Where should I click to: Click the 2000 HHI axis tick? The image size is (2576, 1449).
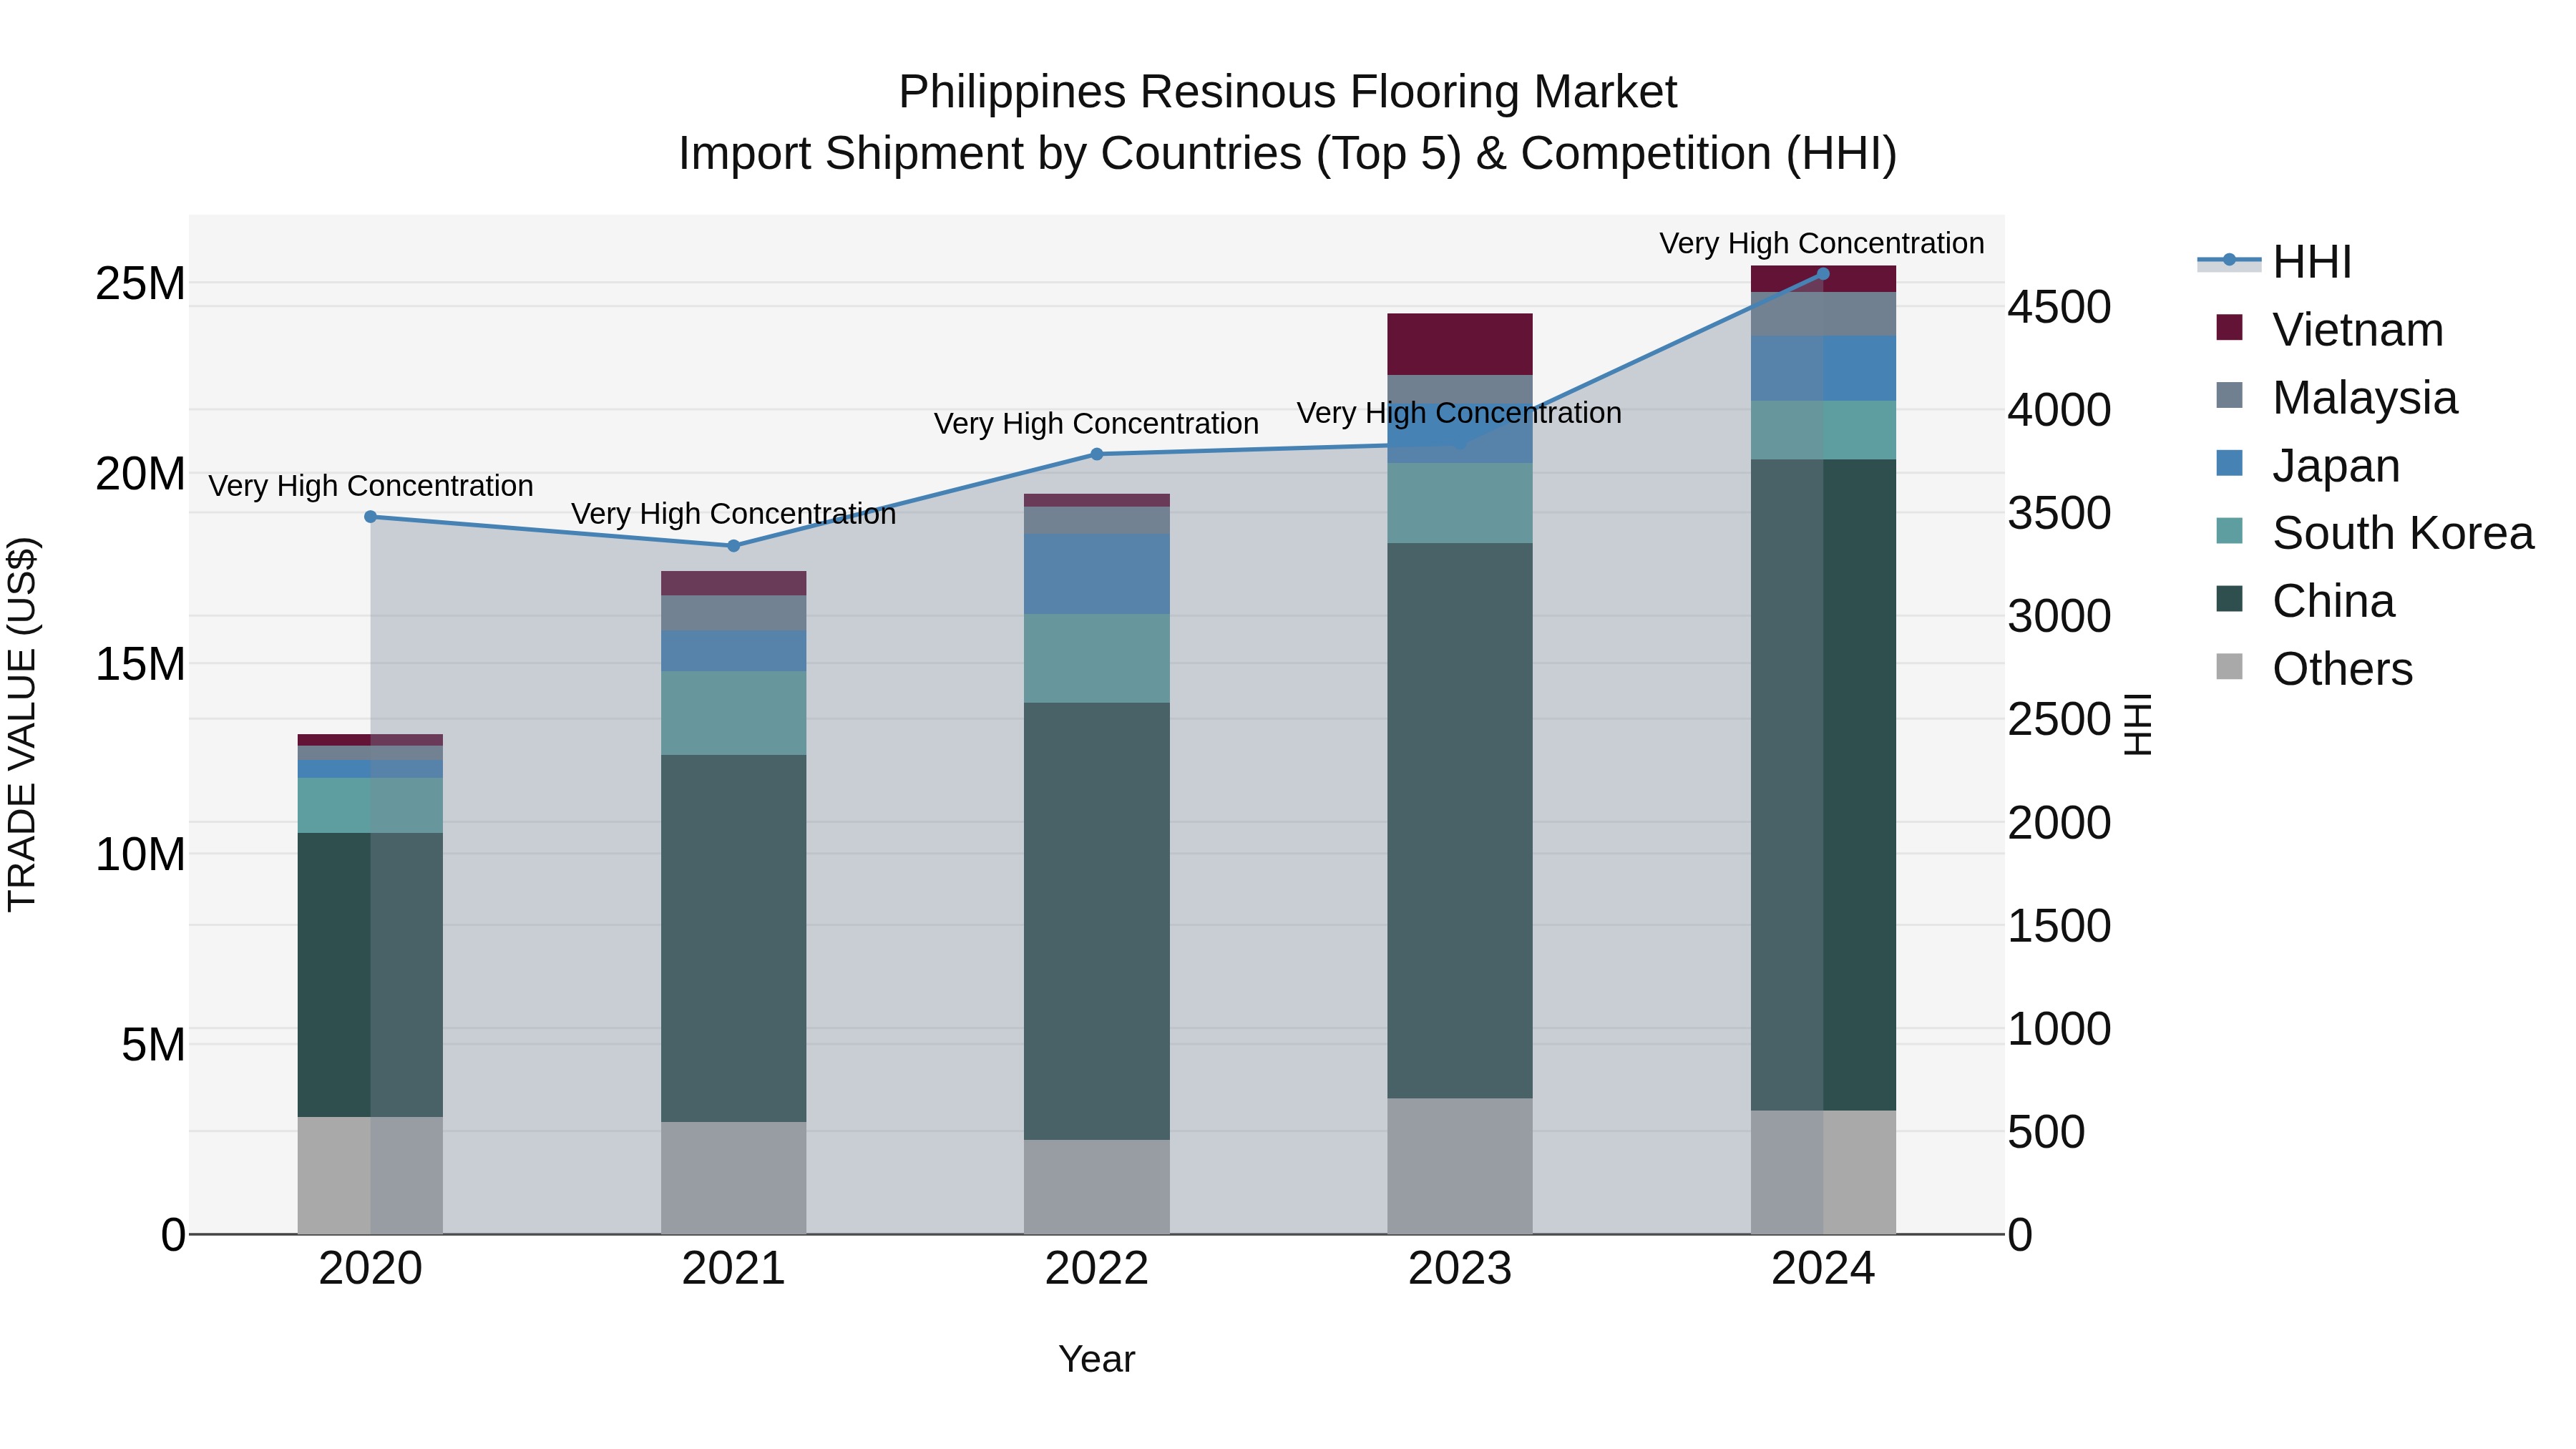pyautogui.click(x=2059, y=823)
